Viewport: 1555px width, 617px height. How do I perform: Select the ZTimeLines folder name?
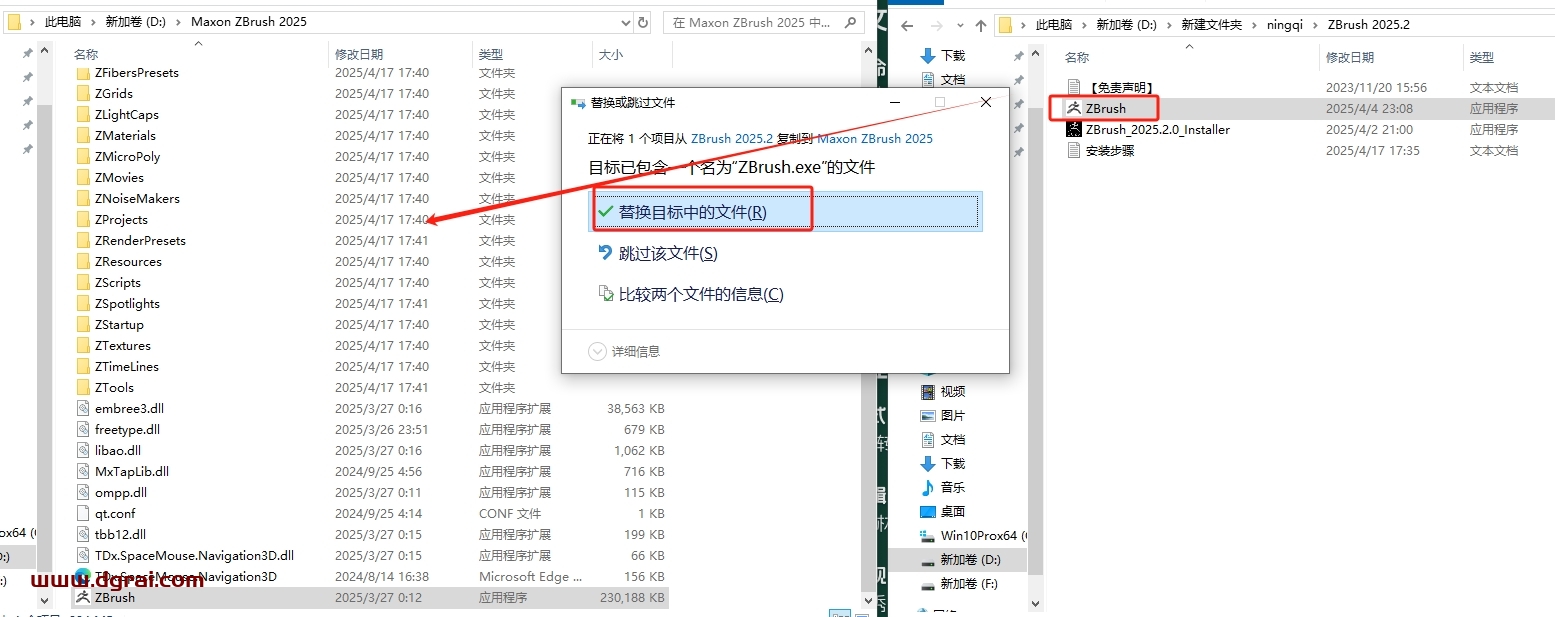coord(127,366)
